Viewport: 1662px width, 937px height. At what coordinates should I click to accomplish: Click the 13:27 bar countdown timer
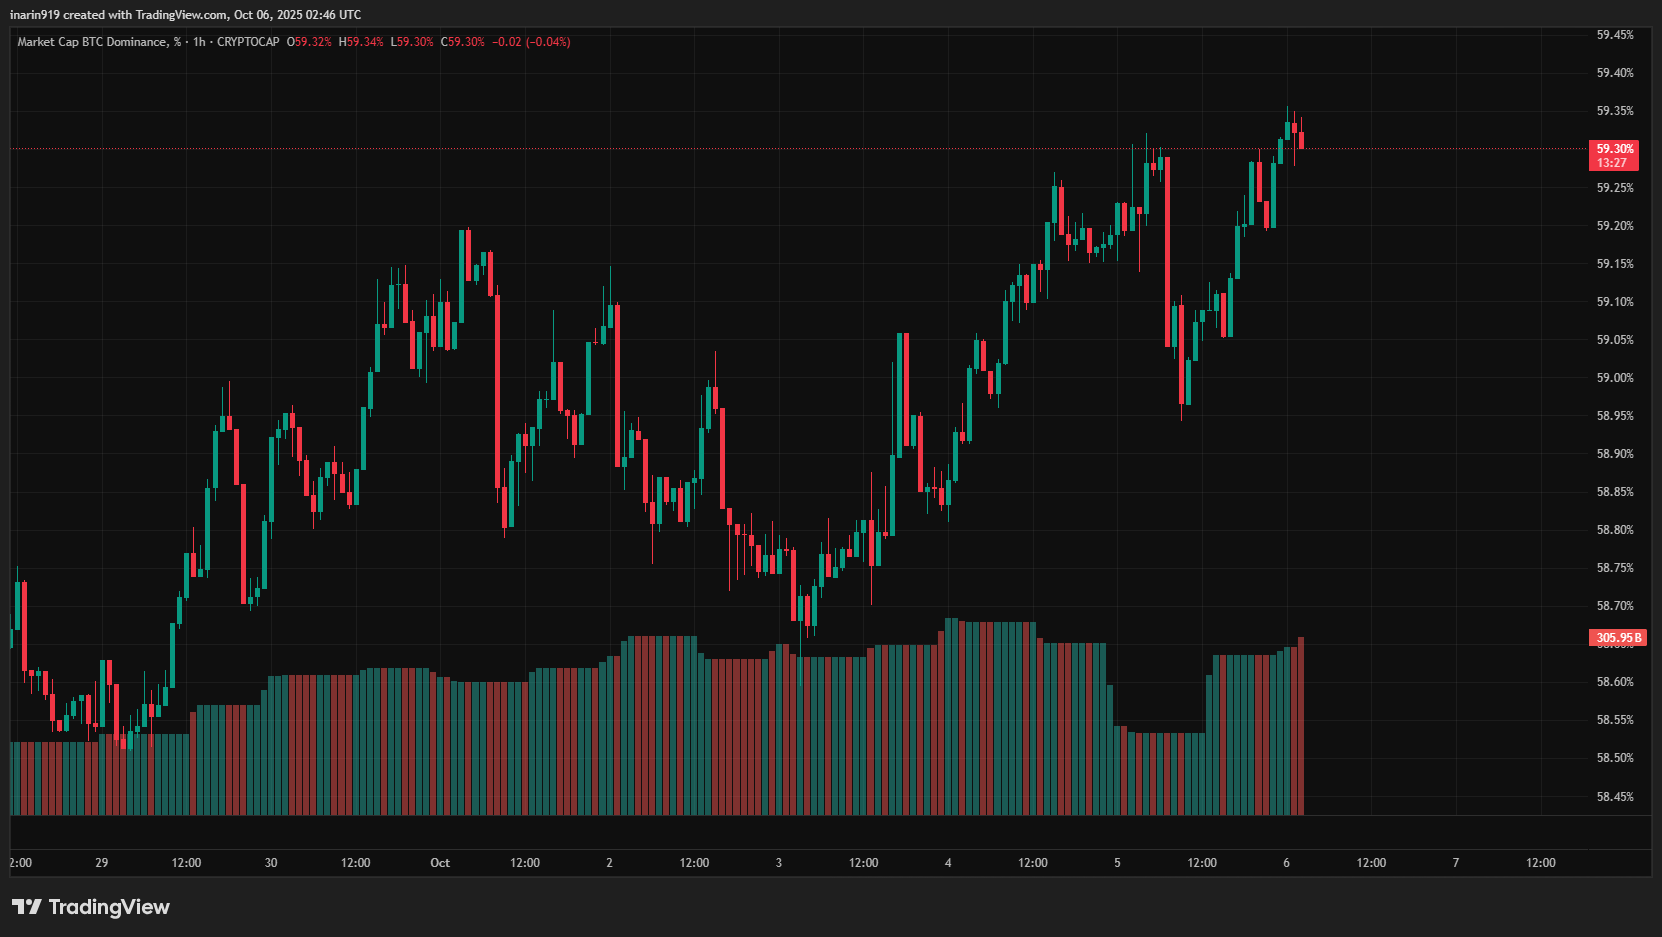(x=1611, y=163)
